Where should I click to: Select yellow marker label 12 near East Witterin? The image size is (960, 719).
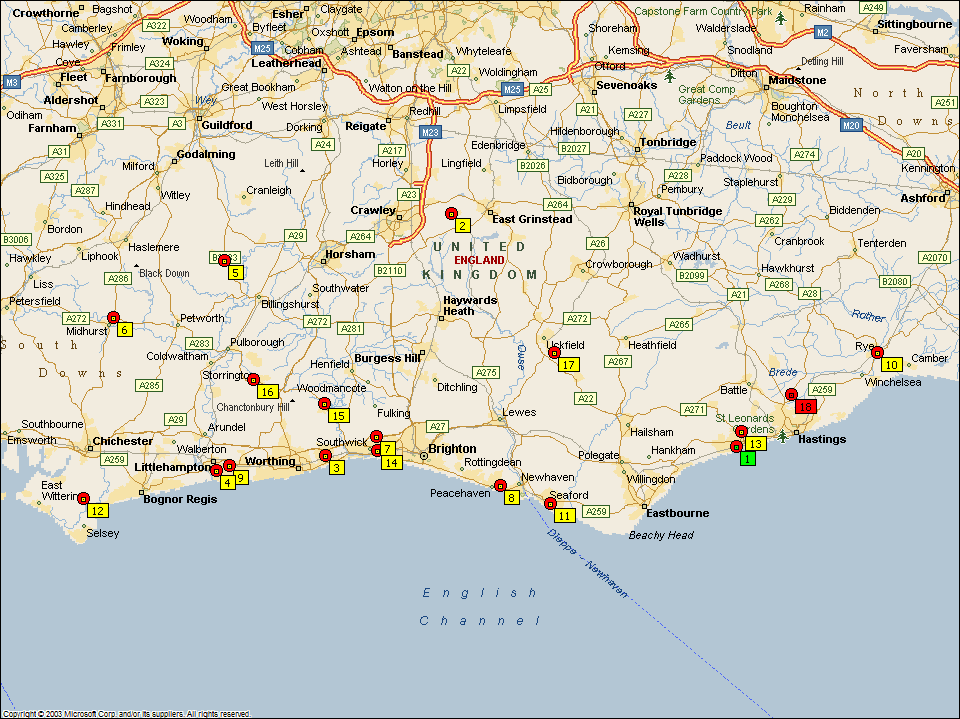click(97, 511)
